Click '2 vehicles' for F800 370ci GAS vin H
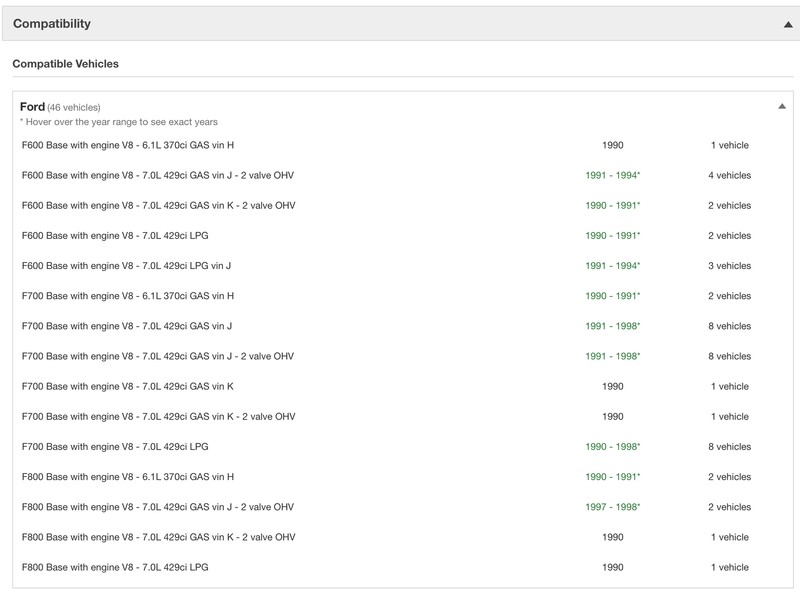This screenshot has height=589, width=800. coord(730,477)
